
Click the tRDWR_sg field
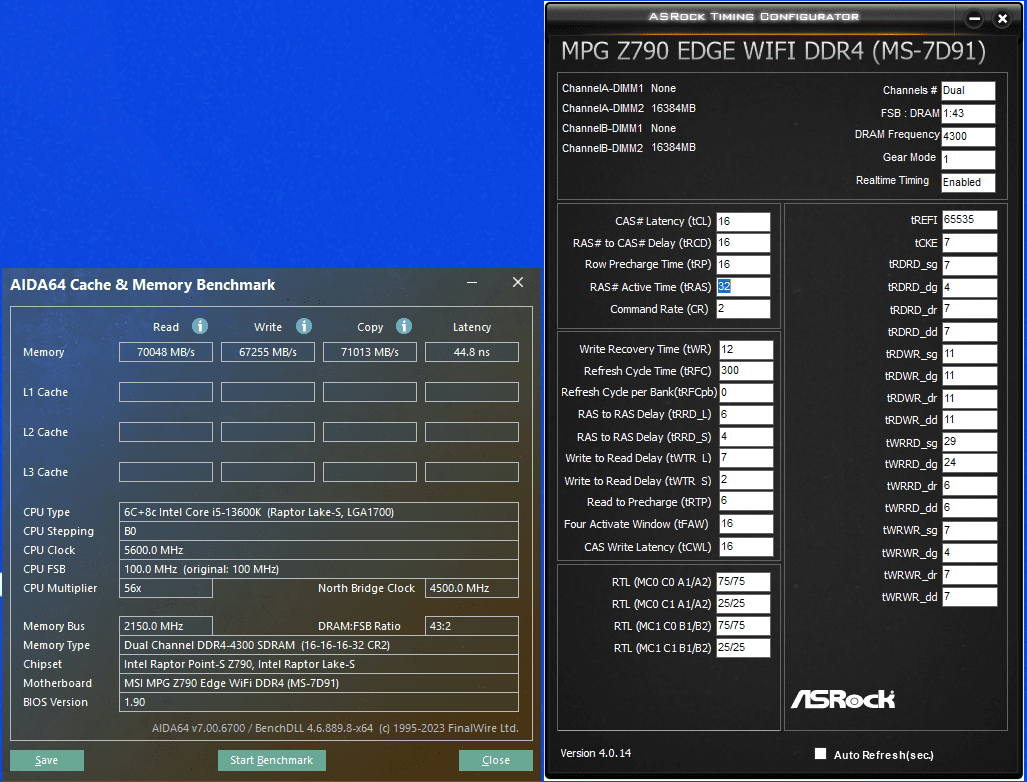[x=969, y=354]
